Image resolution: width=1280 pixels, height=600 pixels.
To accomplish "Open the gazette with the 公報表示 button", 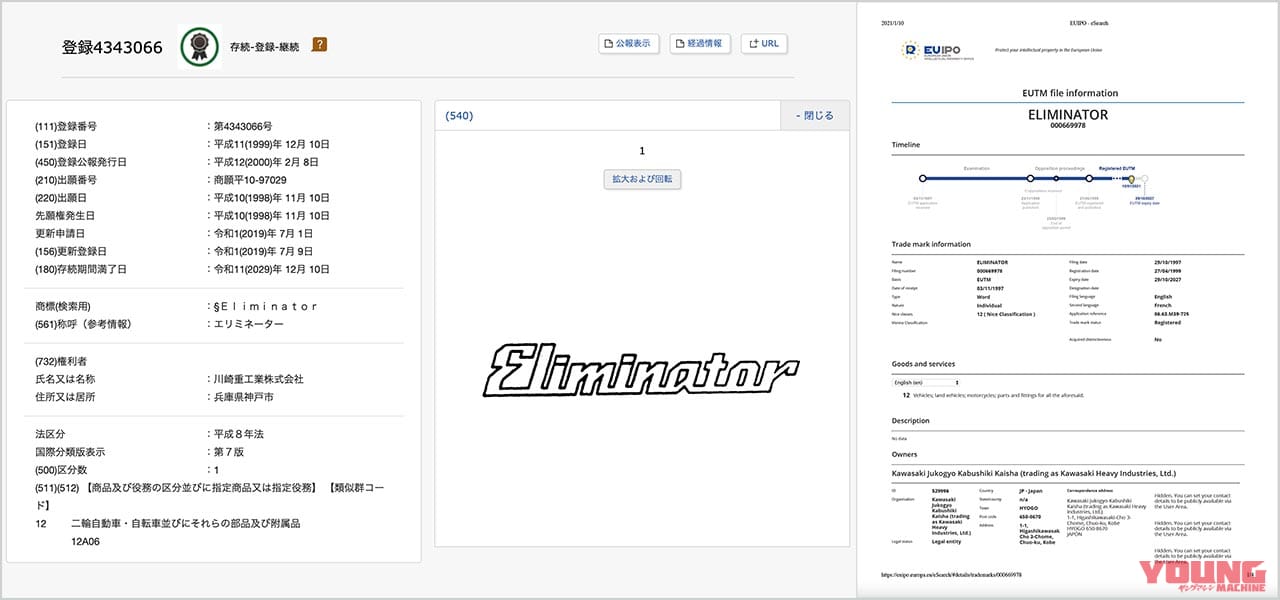I will point(628,43).
